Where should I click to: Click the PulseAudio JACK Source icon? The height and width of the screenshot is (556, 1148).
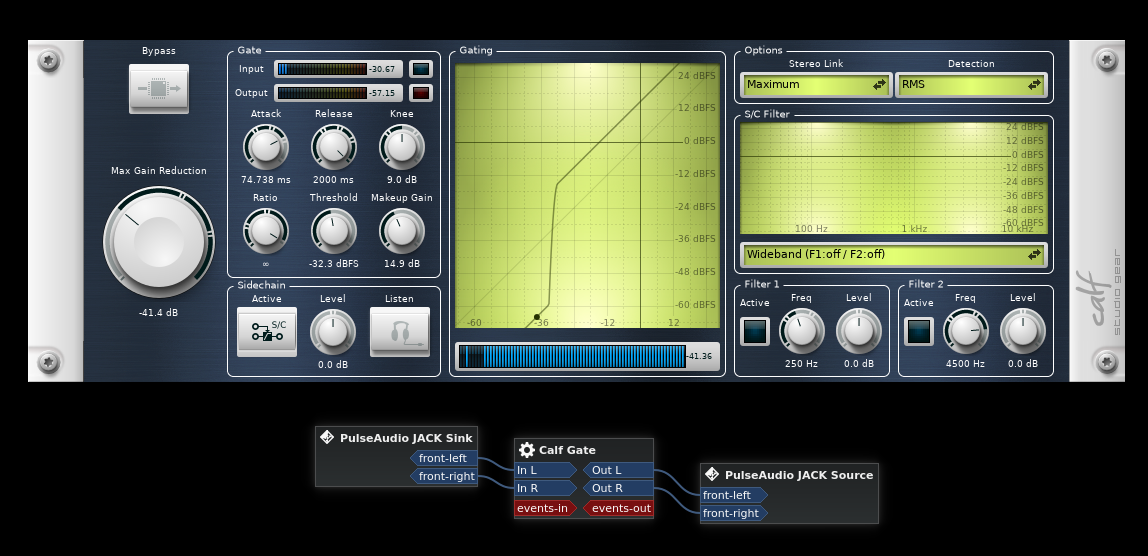pos(712,475)
